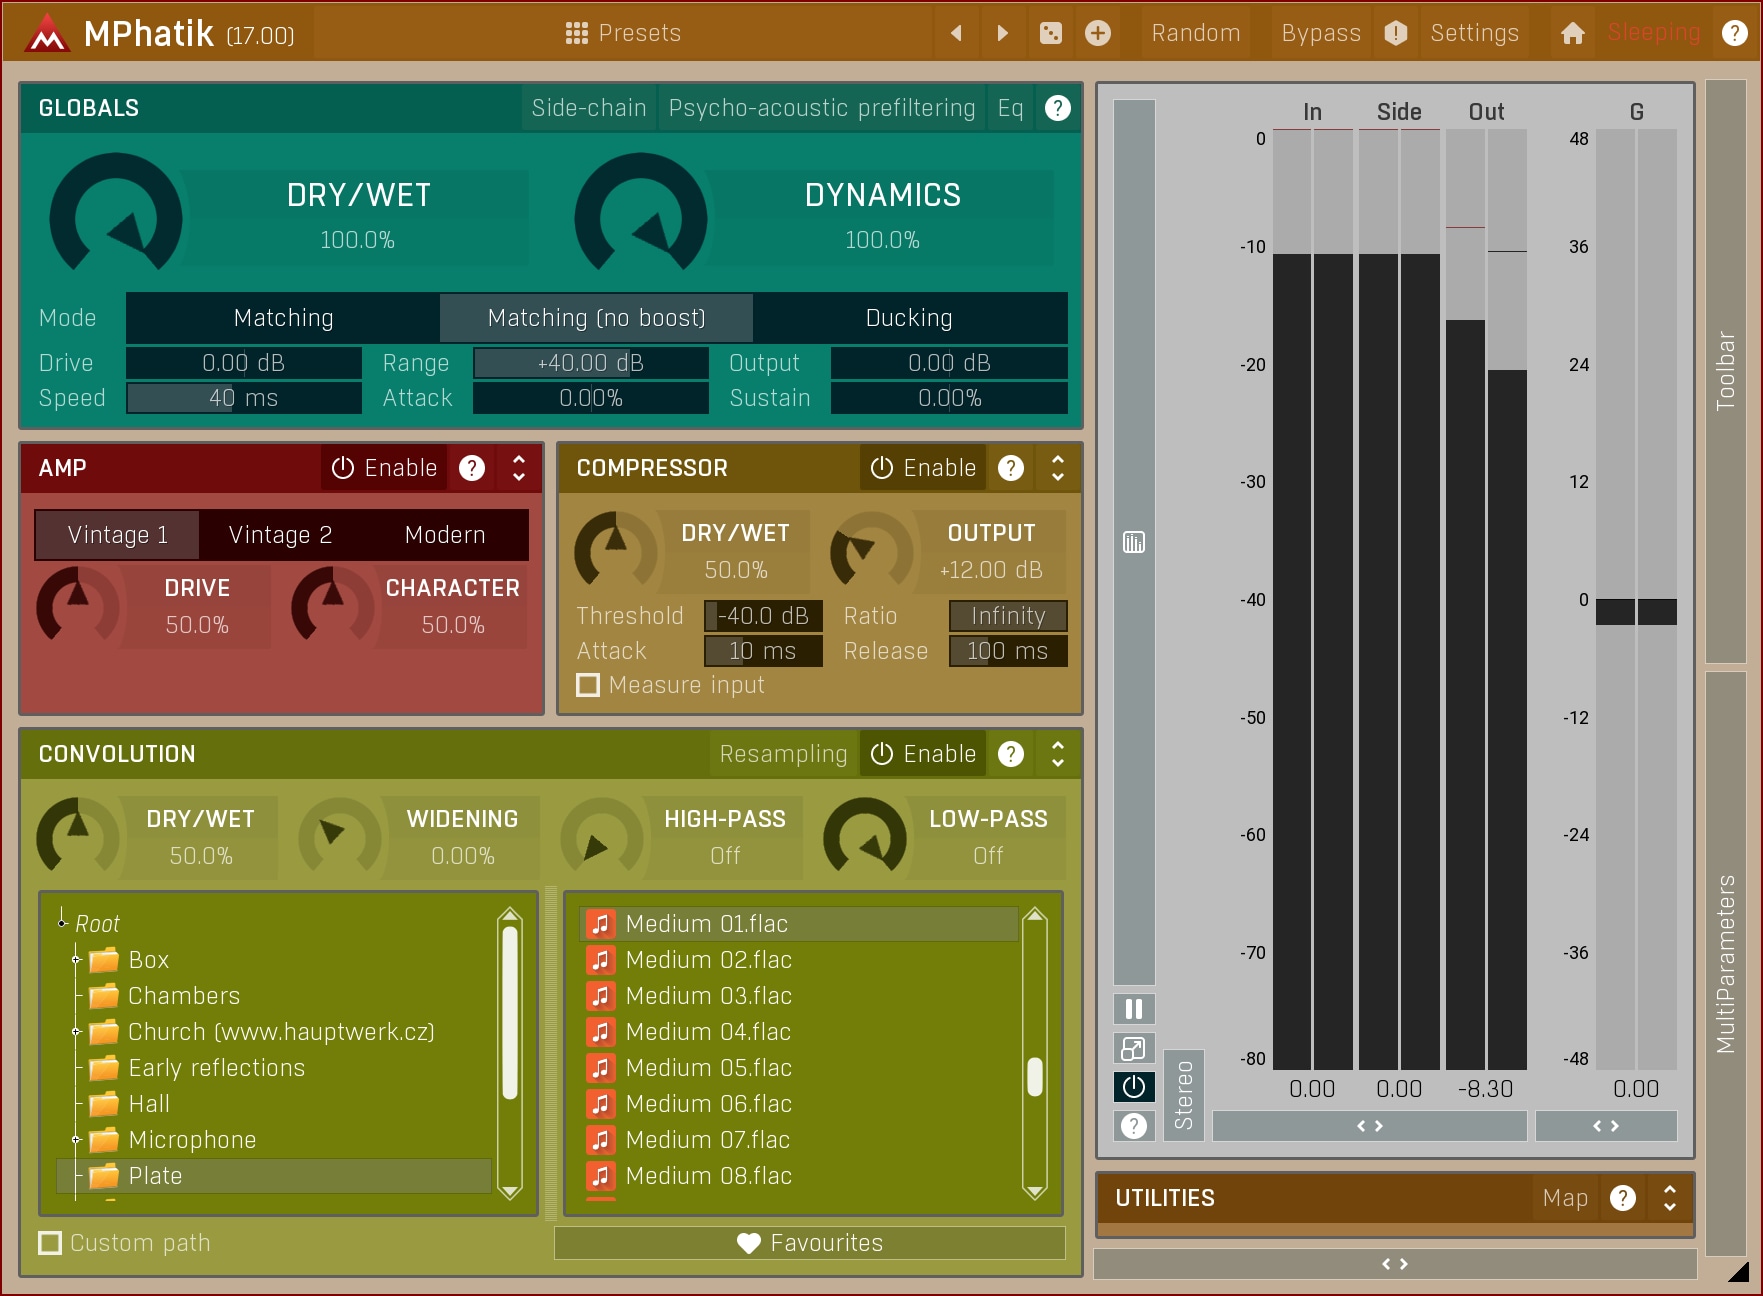Tick the Measure input checkbox

click(x=588, y=685)
